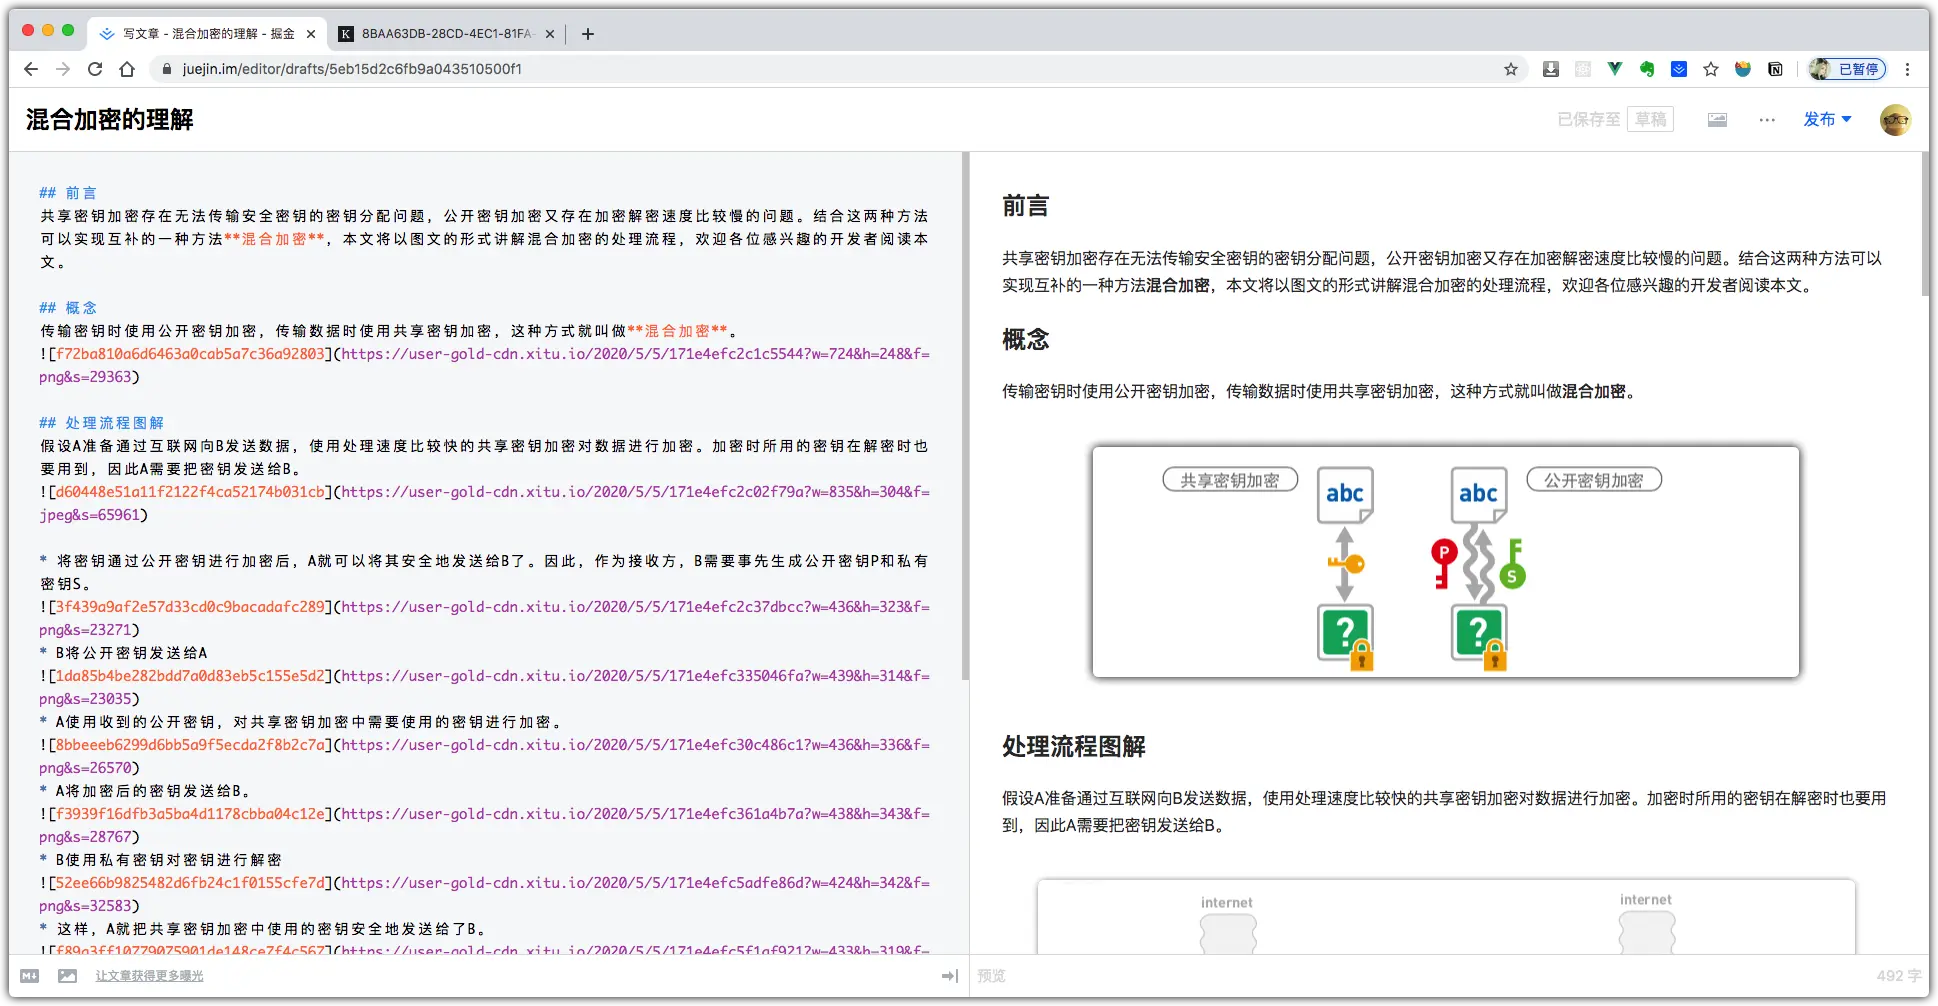This screenshot has height=1006, width=1938.
Task: Click the ## 前言 heading in the editor
Action: (68, 193)
